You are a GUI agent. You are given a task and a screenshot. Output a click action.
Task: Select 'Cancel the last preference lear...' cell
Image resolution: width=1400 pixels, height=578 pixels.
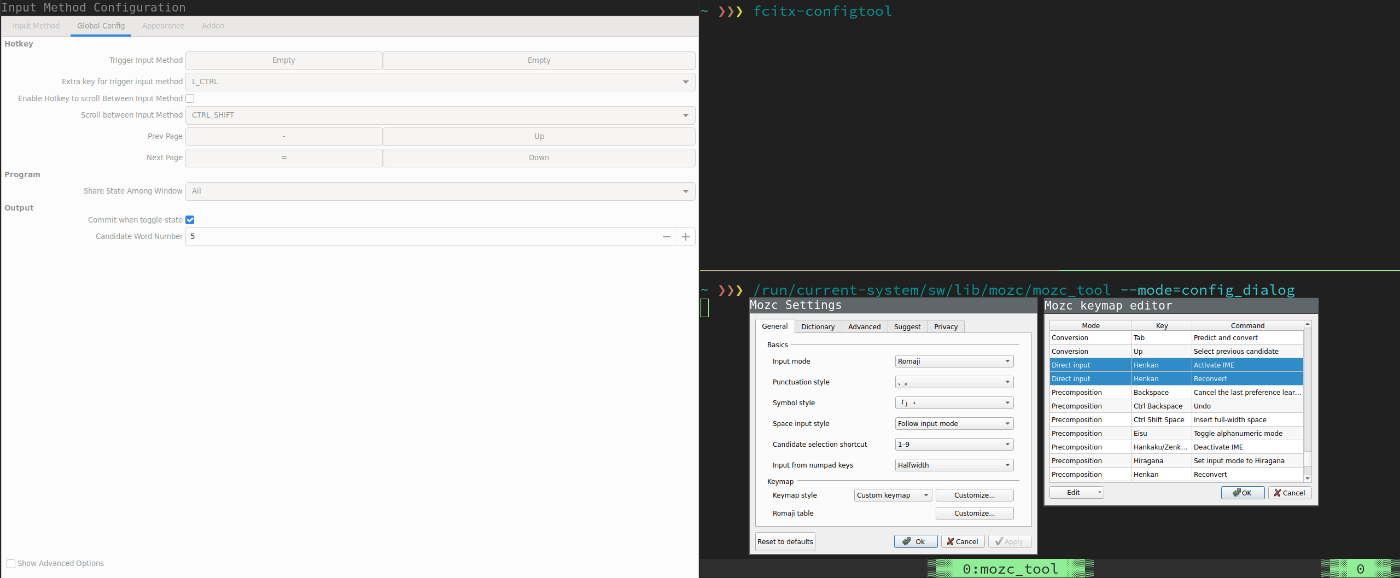click(1247, 393)
